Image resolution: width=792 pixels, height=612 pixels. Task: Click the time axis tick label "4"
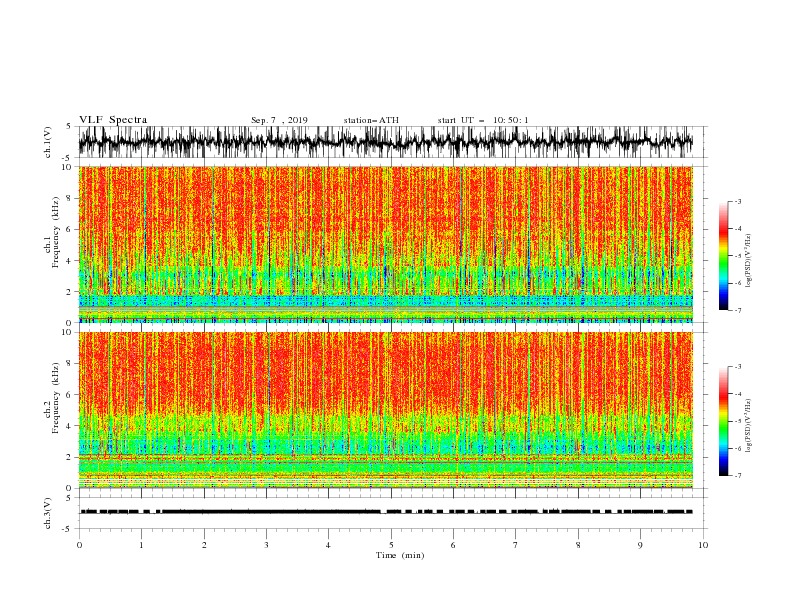328,545
